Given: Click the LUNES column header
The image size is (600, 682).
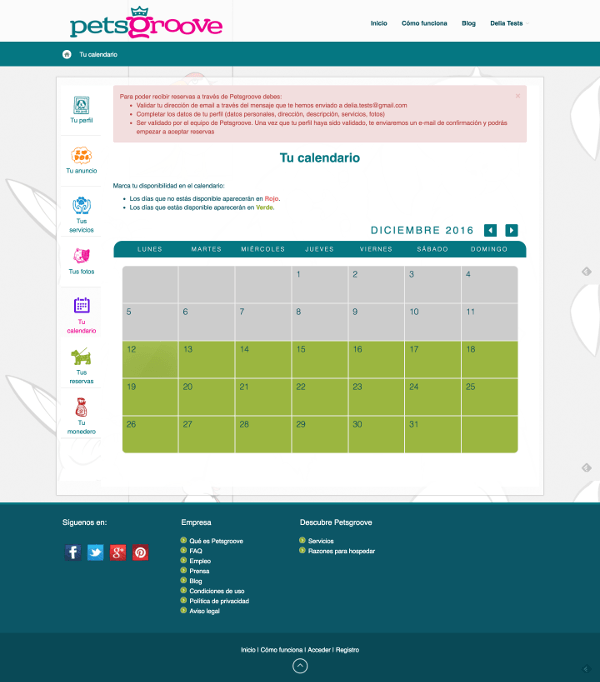Looking at the screenshot, I should 150,249.
